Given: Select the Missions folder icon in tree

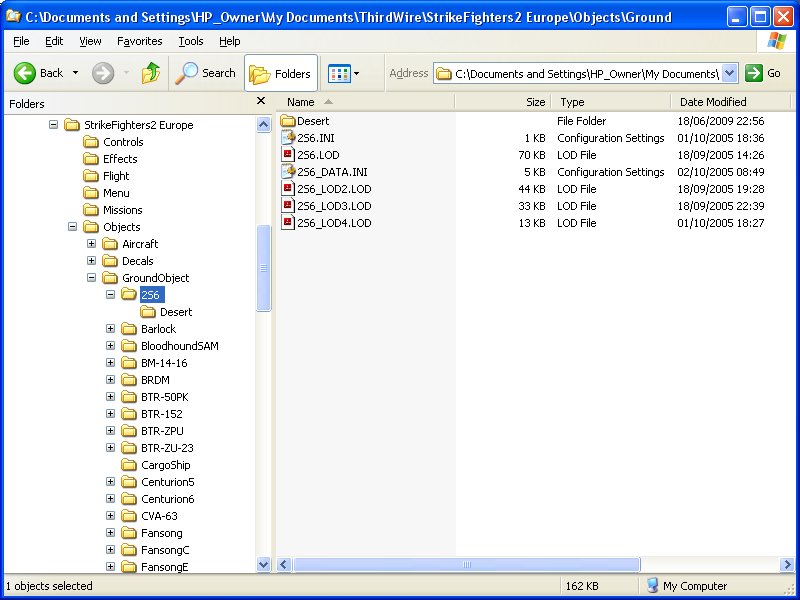Looking at the screenshot, I should [91, 210].
